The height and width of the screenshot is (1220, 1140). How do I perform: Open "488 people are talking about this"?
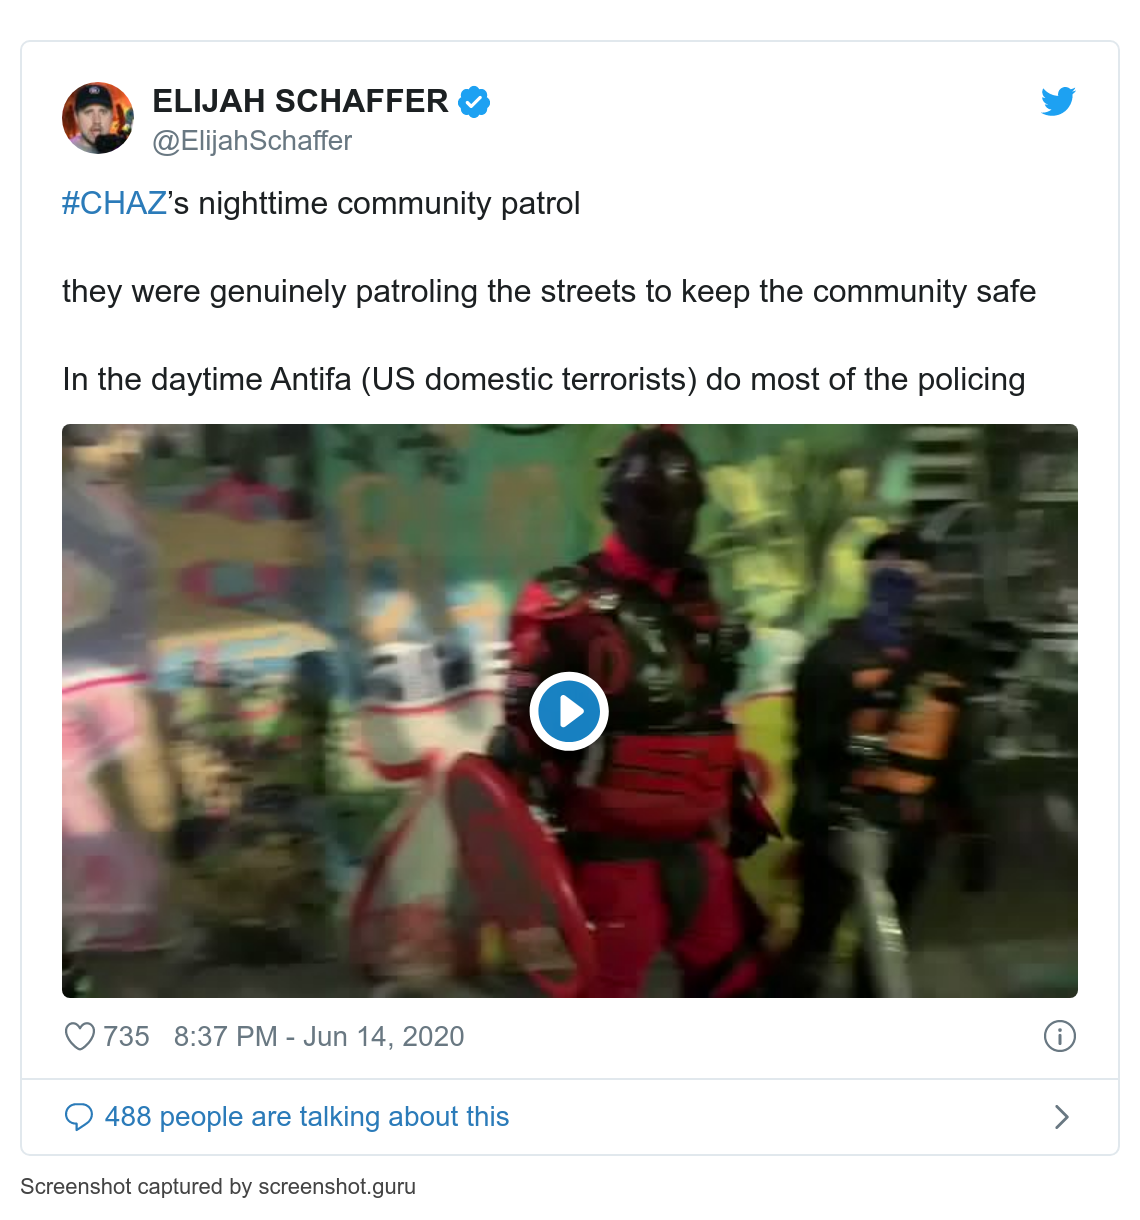(307, 1117)
